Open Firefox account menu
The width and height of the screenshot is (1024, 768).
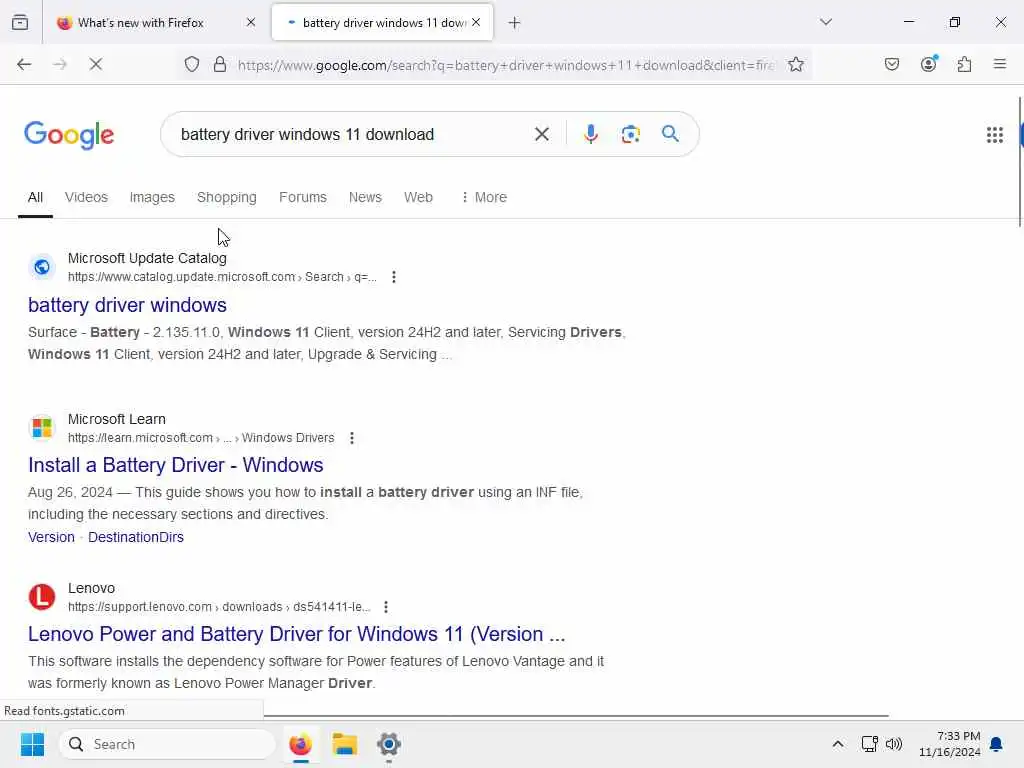pos(928,64)
